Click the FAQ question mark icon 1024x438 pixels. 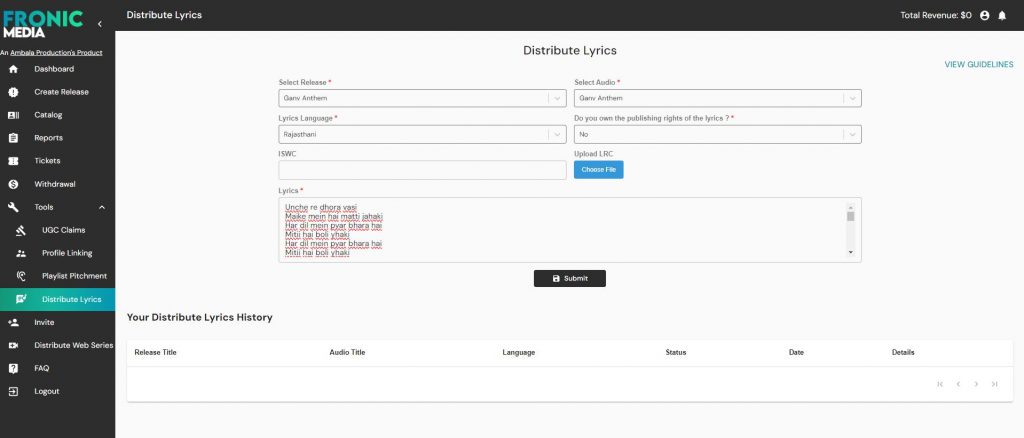click(x=13, y=368)
